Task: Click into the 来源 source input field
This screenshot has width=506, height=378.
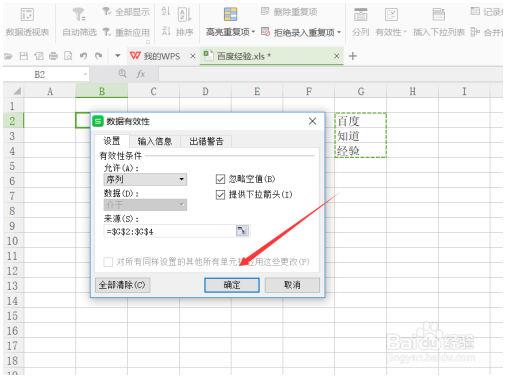Action: point(170,231)
